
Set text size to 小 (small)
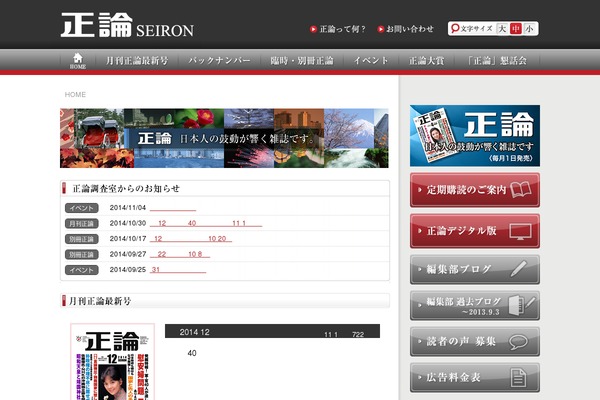pyautogui.click(x=529, y=29)
